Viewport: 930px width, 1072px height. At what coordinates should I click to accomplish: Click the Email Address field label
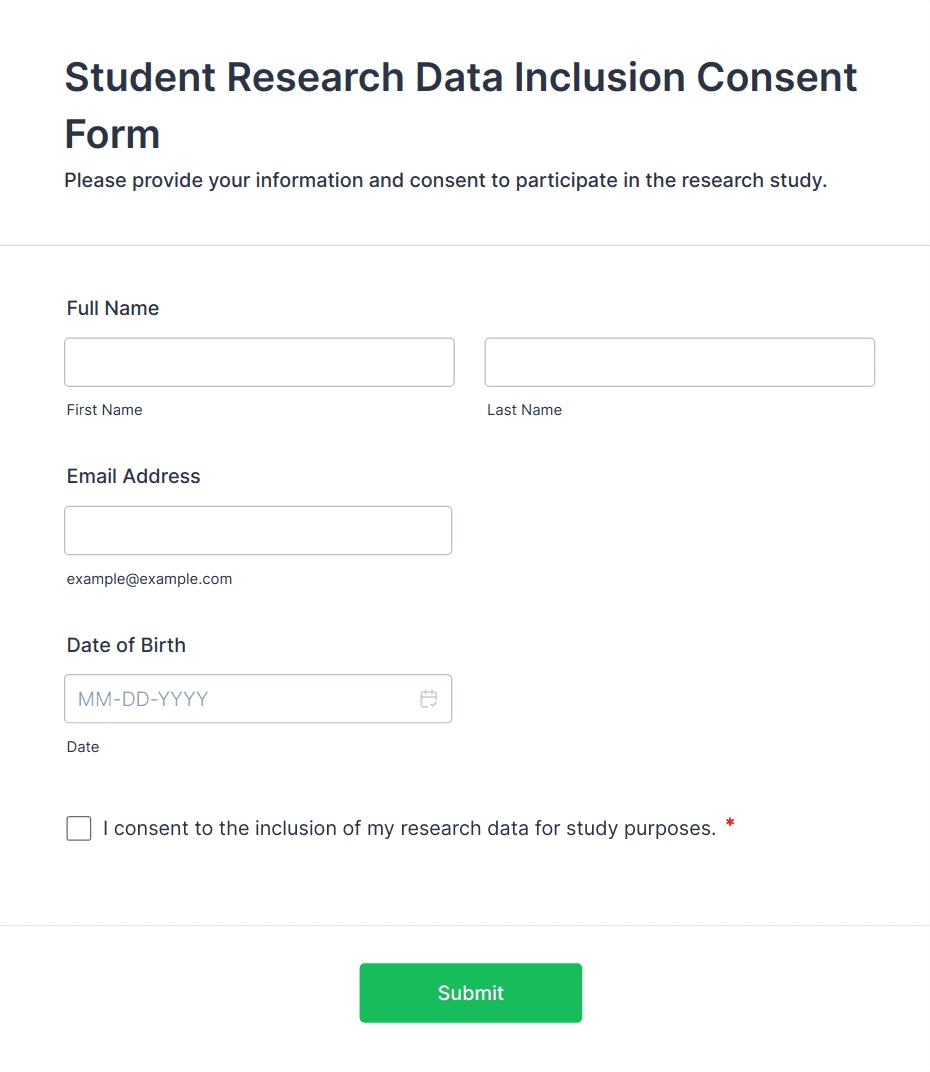pyautogui.click(x=134, y=476)
